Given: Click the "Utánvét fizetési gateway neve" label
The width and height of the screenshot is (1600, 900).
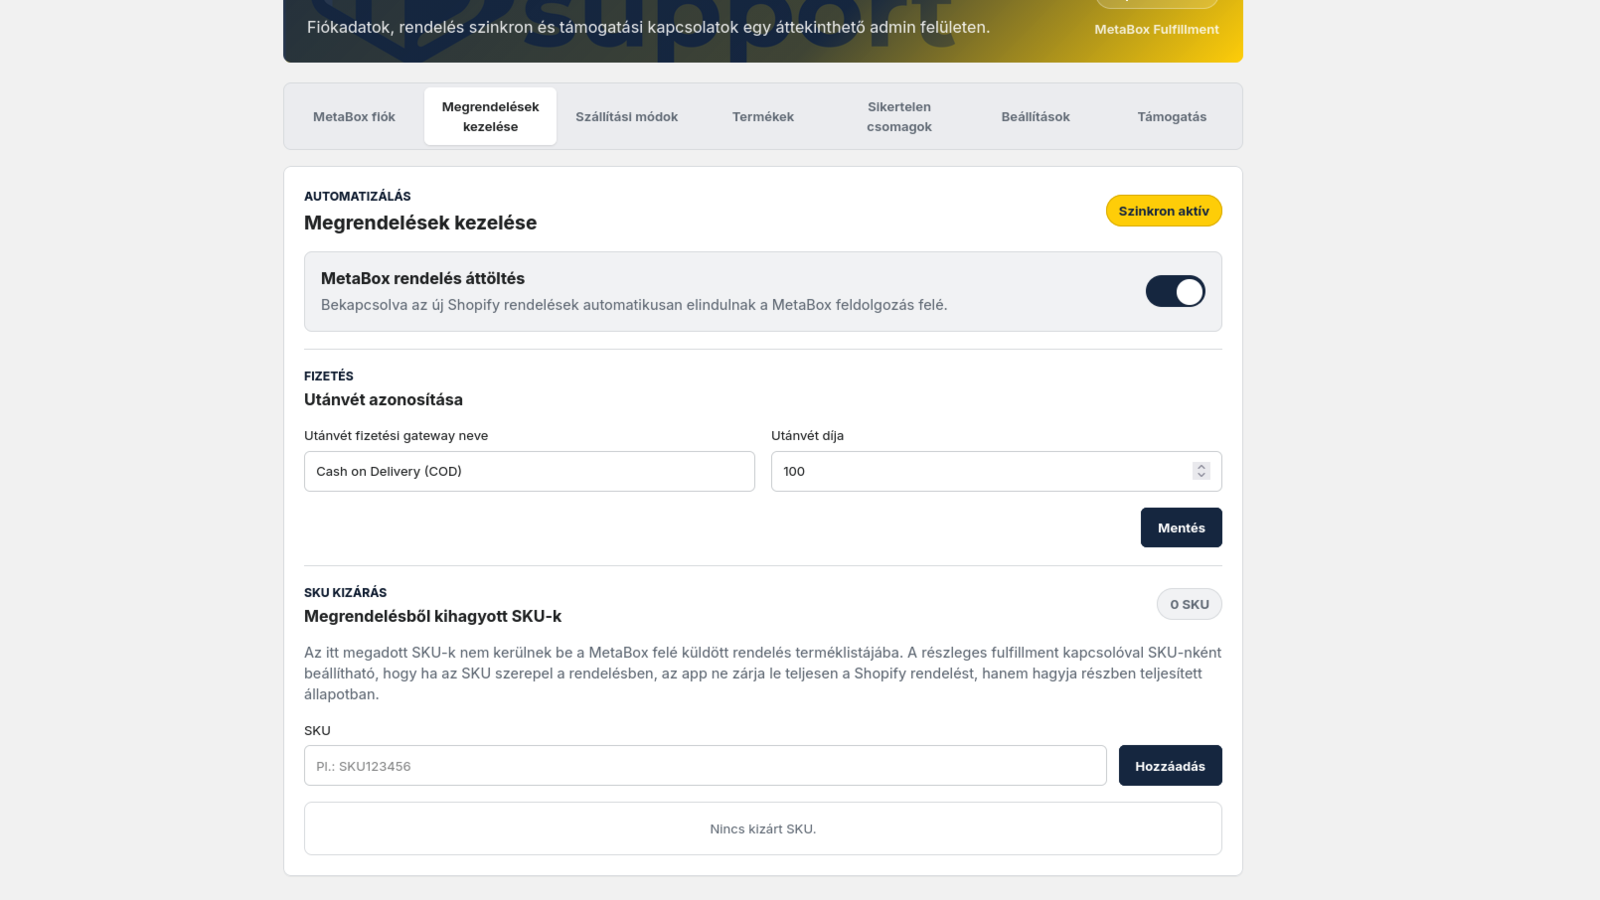Looking at the screenshot, I should point(396,436).
